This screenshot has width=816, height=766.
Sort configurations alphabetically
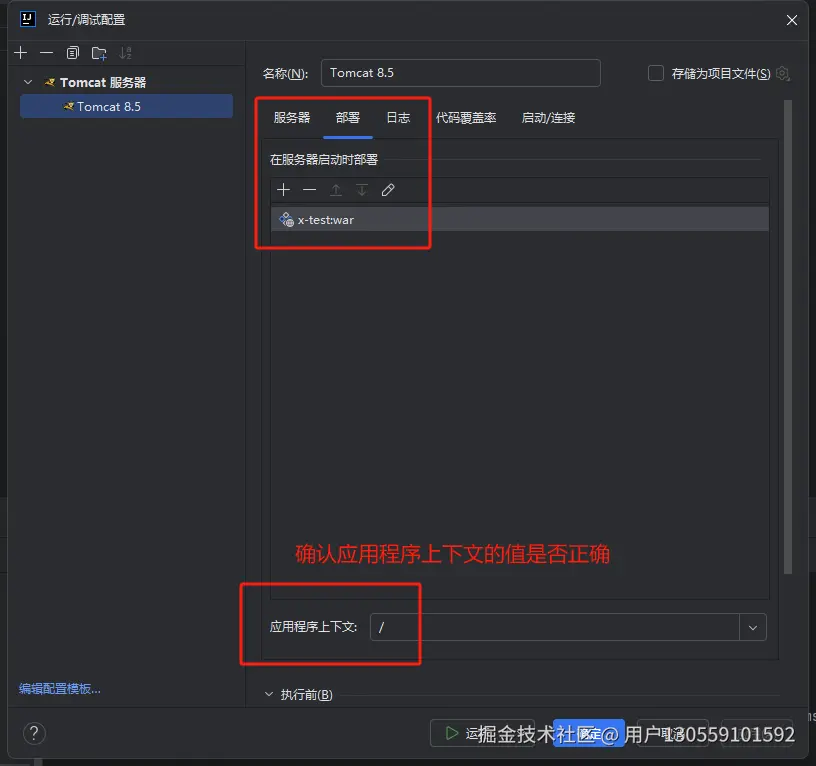125,53
